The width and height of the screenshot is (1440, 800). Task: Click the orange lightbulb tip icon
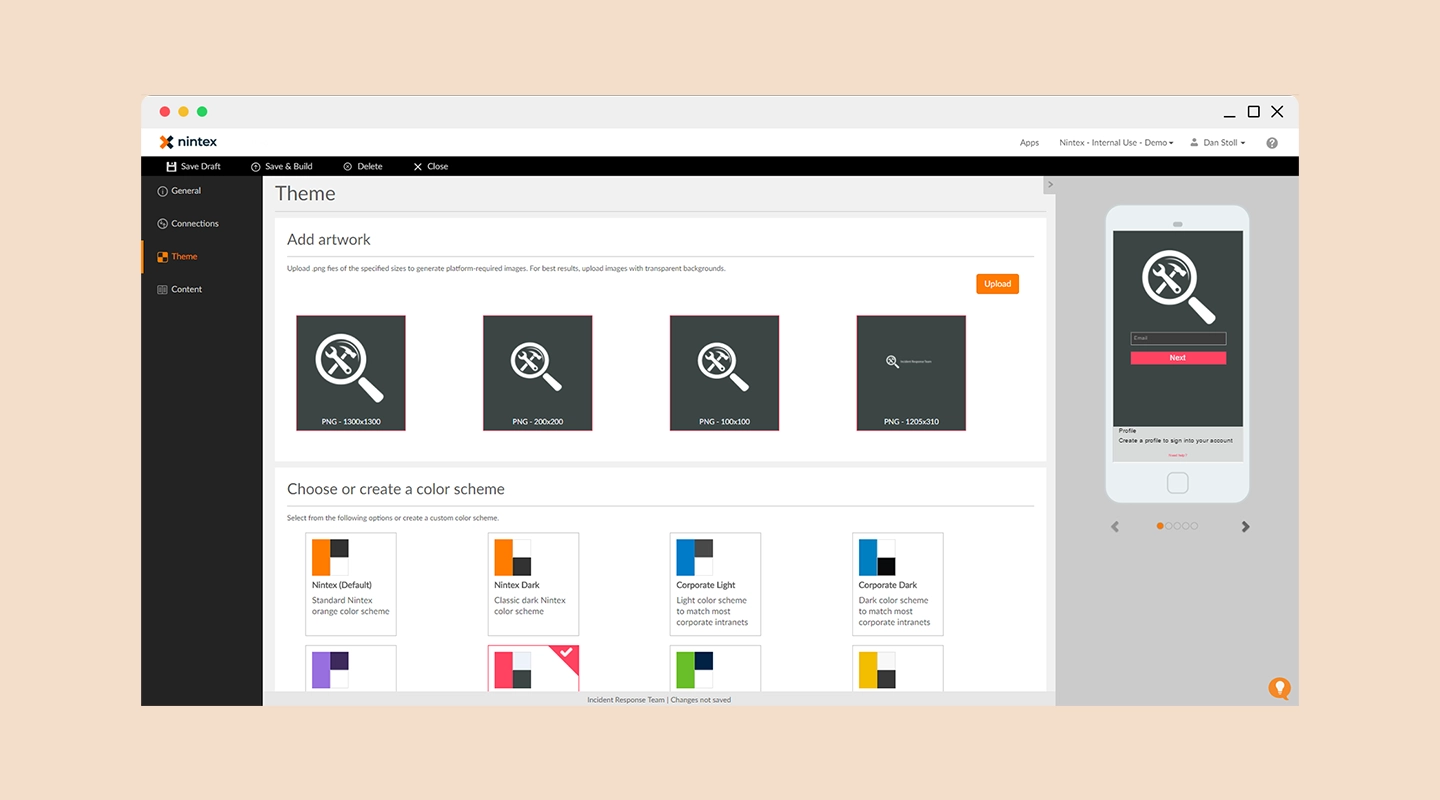click(x=1279, y=688)
